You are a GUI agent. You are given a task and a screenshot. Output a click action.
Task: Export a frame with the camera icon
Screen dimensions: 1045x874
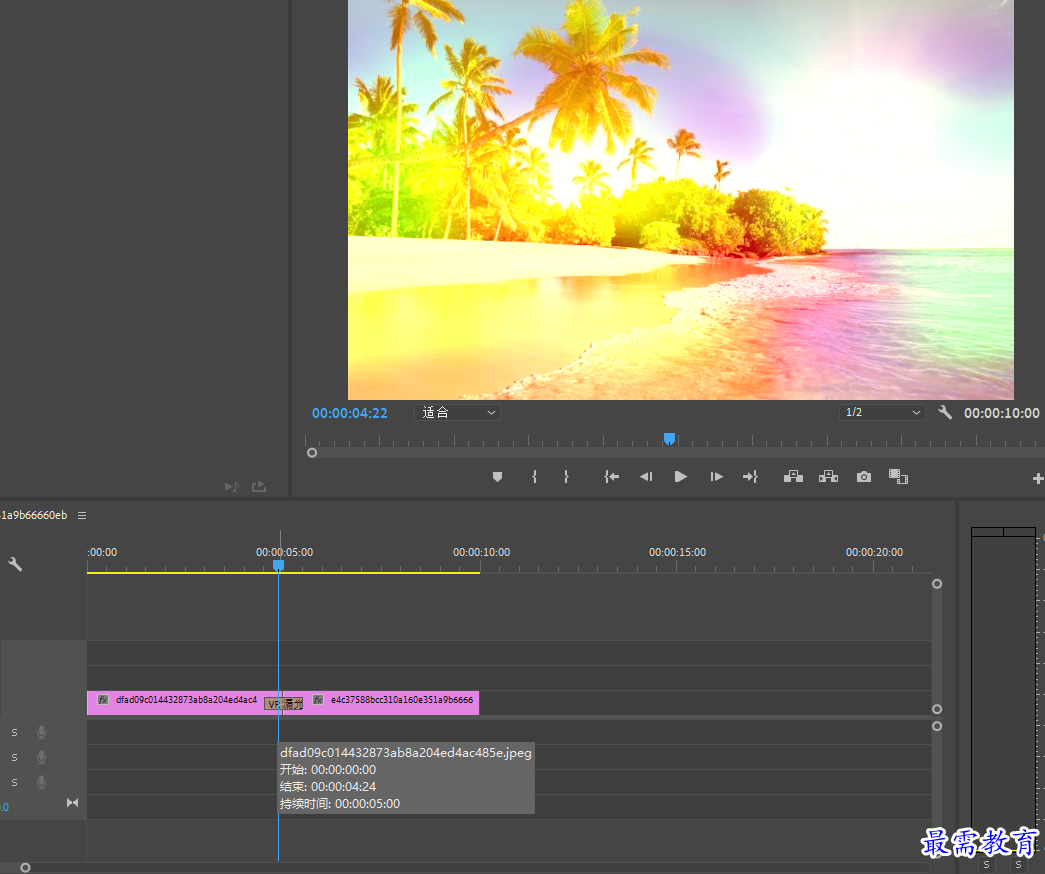tap(864, 477)
